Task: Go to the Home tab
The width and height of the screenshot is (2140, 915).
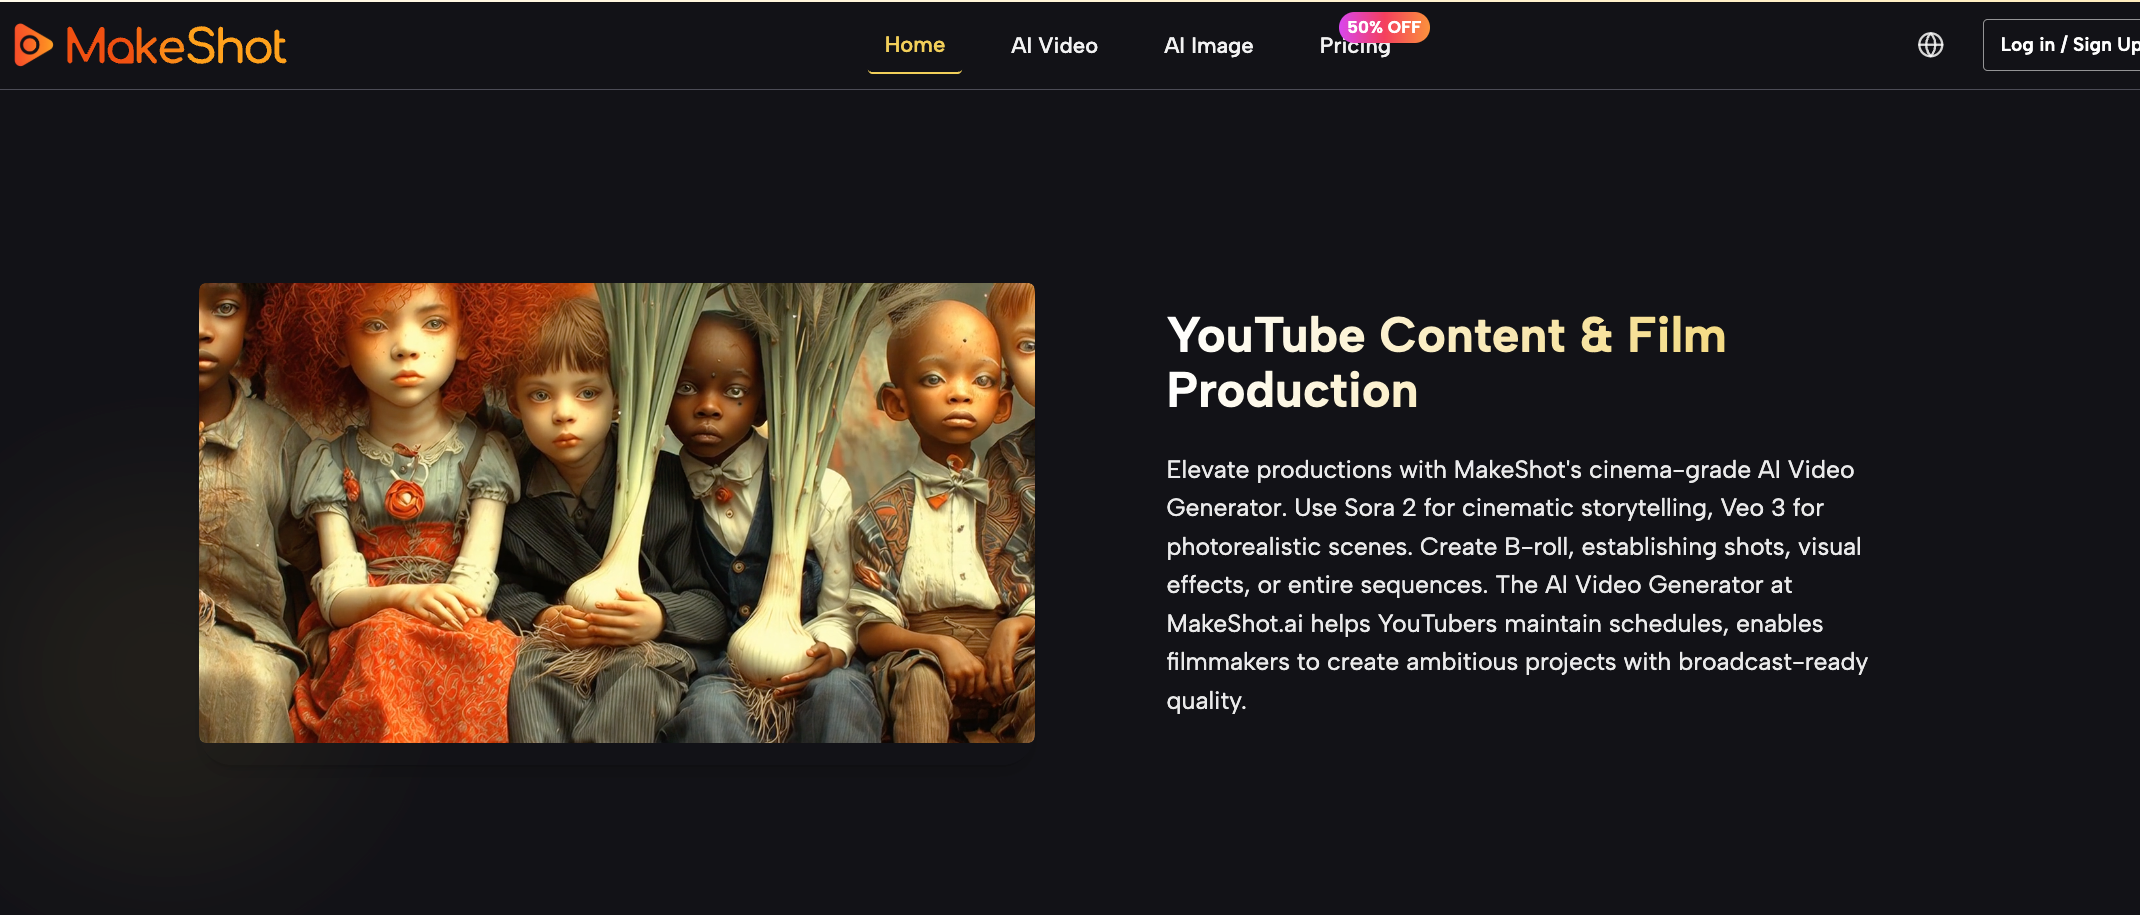Action: tap(914, 45)
